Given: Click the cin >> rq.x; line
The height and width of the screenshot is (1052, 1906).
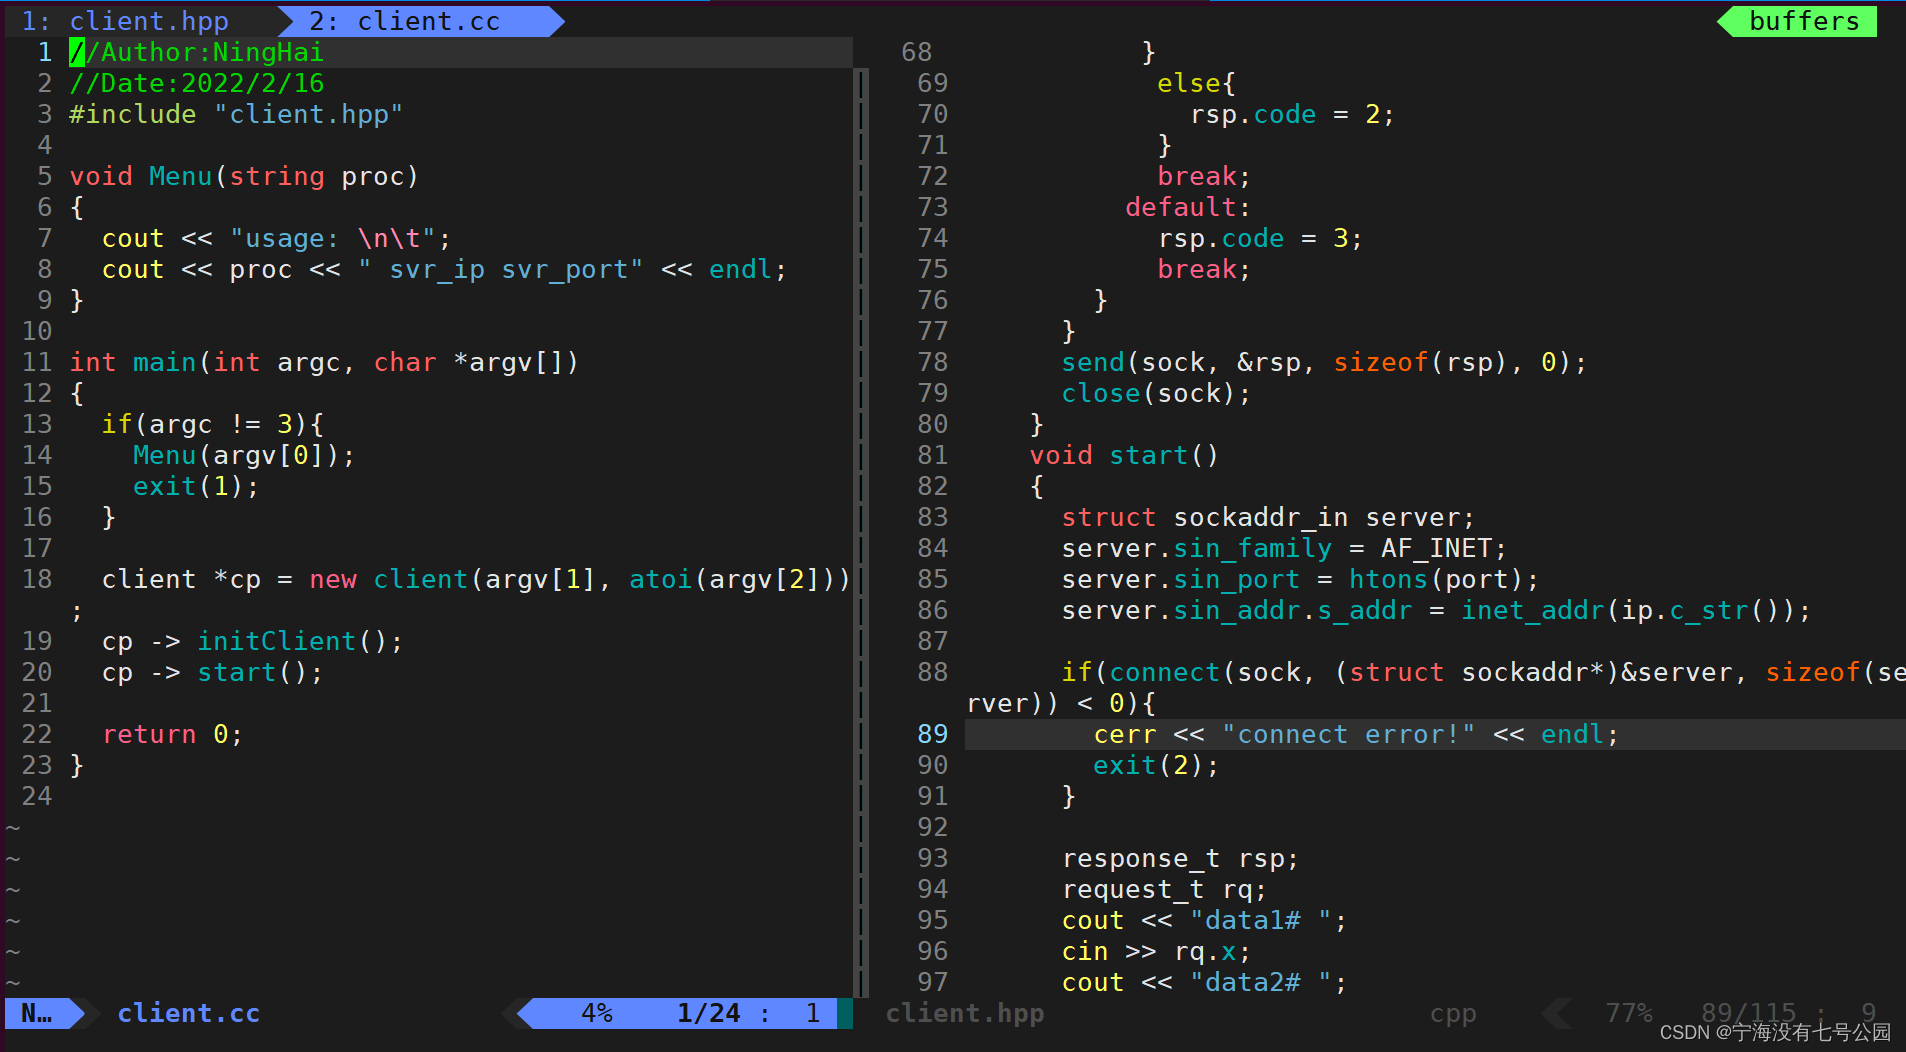Looking at the screenshot, I should coord(1156,951).
